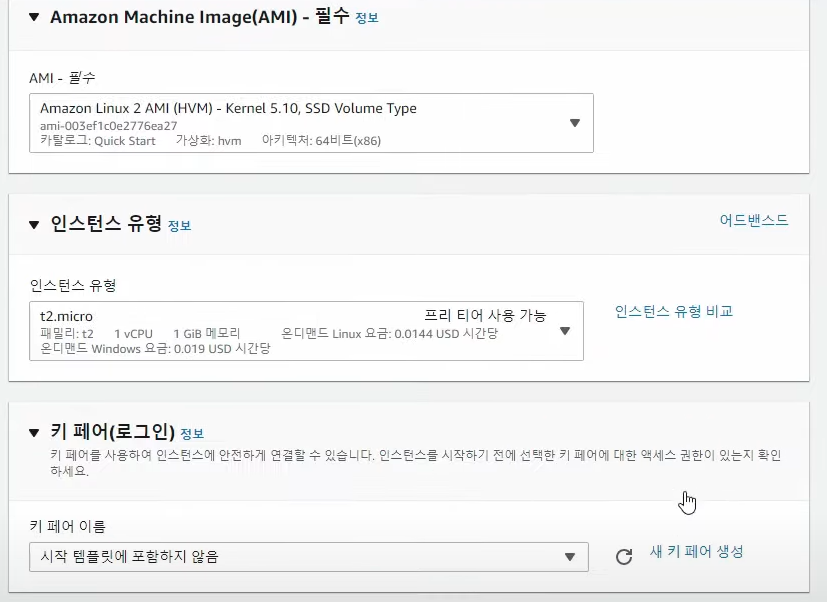Open 인스턴스 유형 비교 link
Viewport: 827px width, 602px height.
(674, 311)
